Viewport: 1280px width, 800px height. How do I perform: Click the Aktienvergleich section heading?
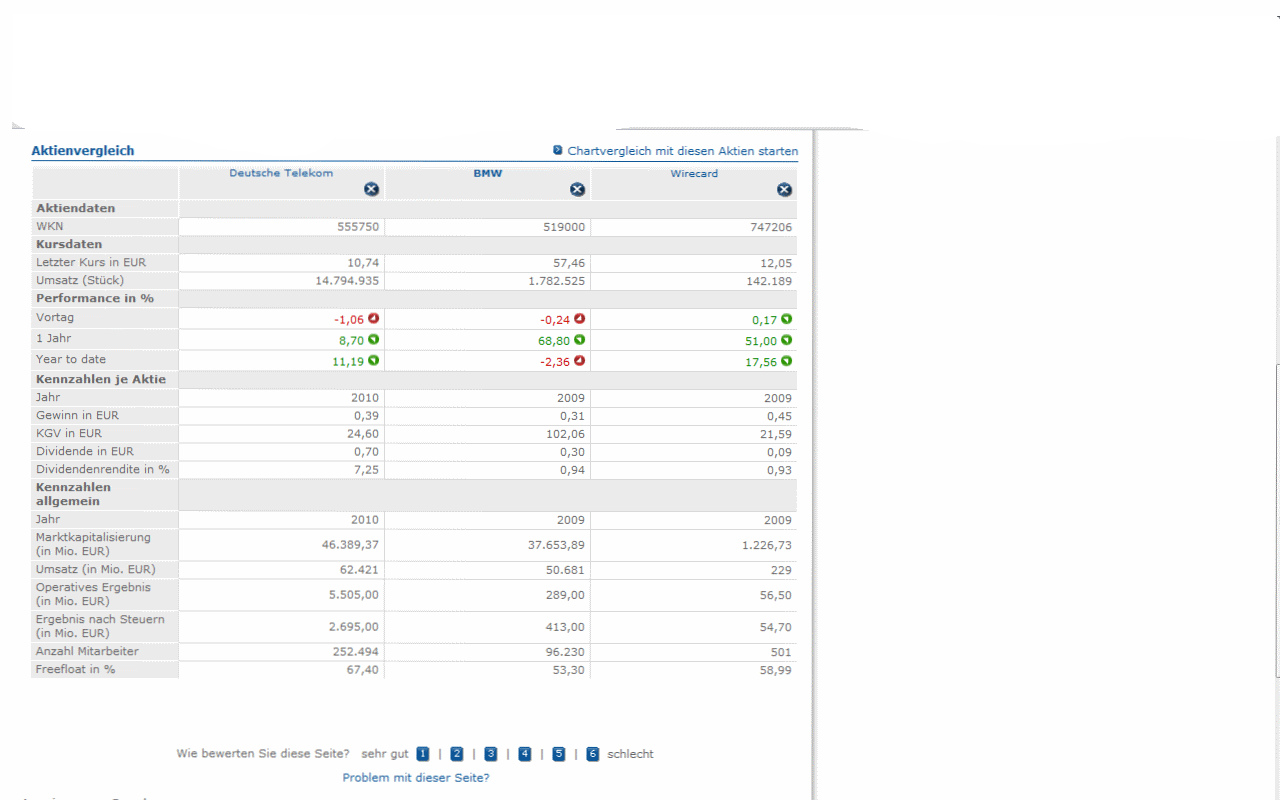coord(81,149)
